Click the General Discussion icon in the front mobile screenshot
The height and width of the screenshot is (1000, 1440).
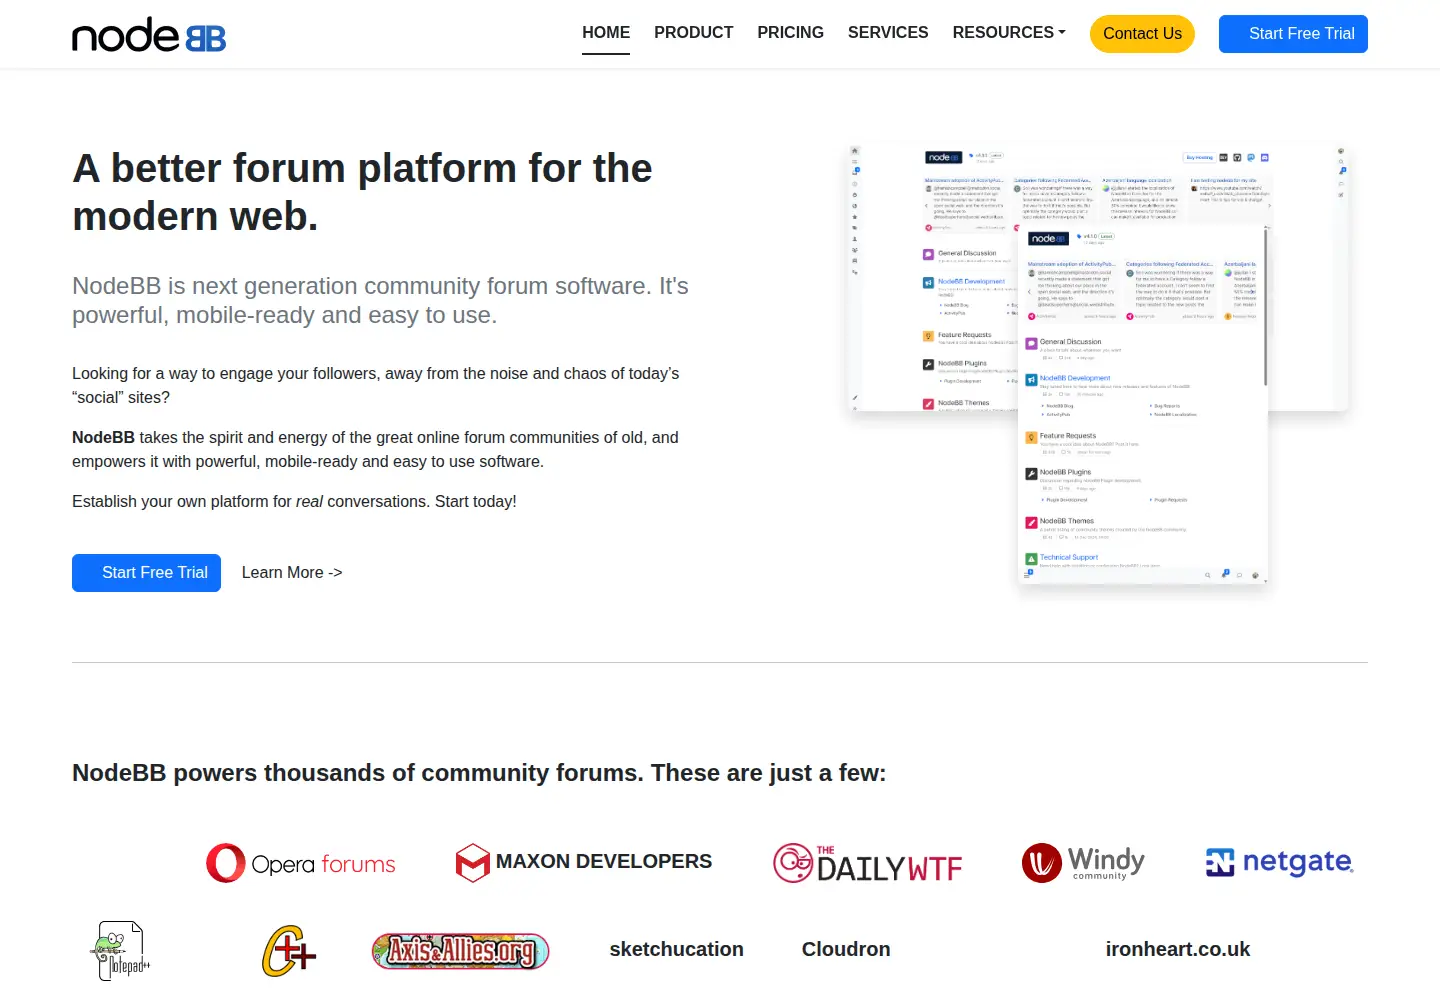(x=1031, y=344)
